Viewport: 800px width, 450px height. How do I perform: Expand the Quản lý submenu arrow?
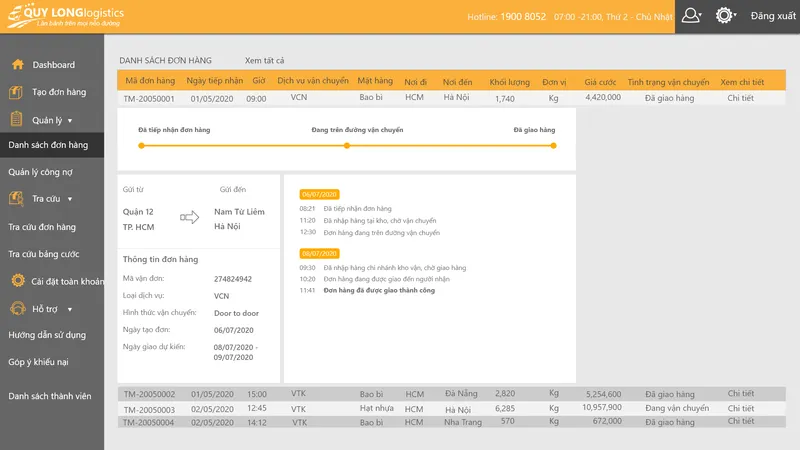(70, 121)
